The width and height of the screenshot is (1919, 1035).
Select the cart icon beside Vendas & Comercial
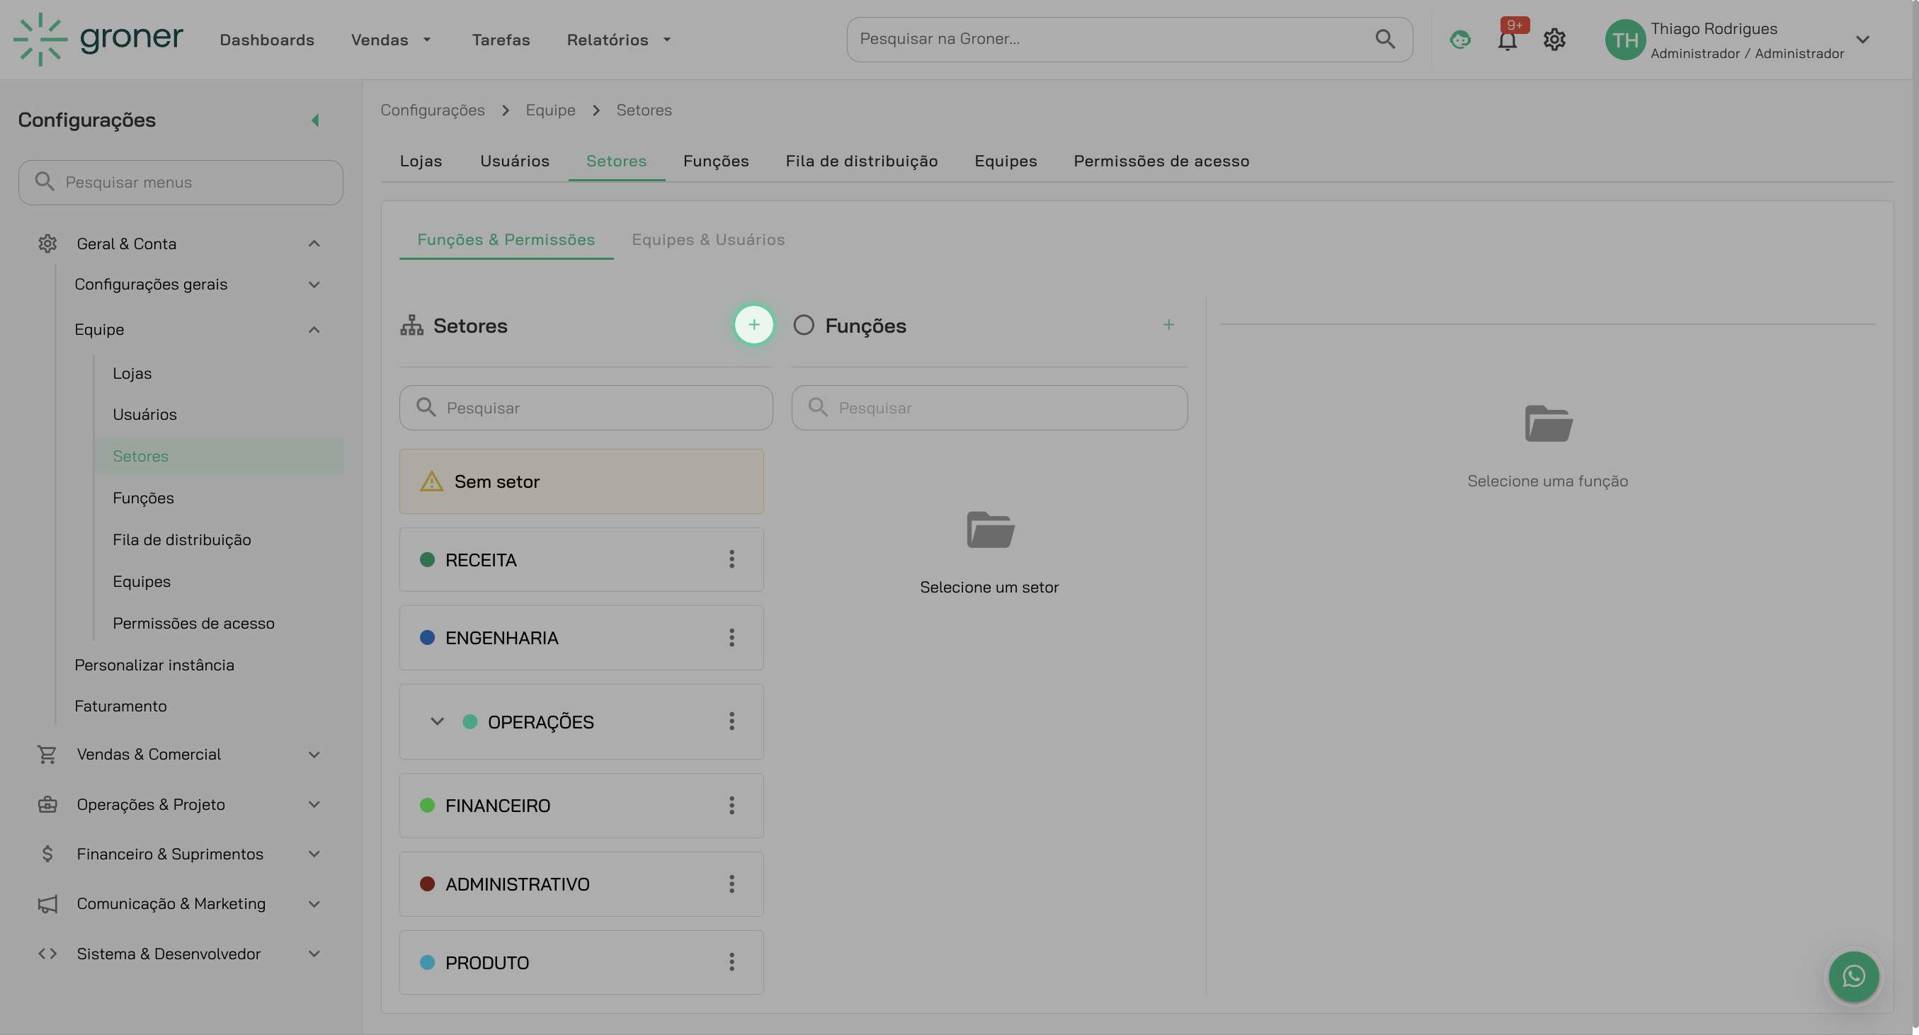46,754
